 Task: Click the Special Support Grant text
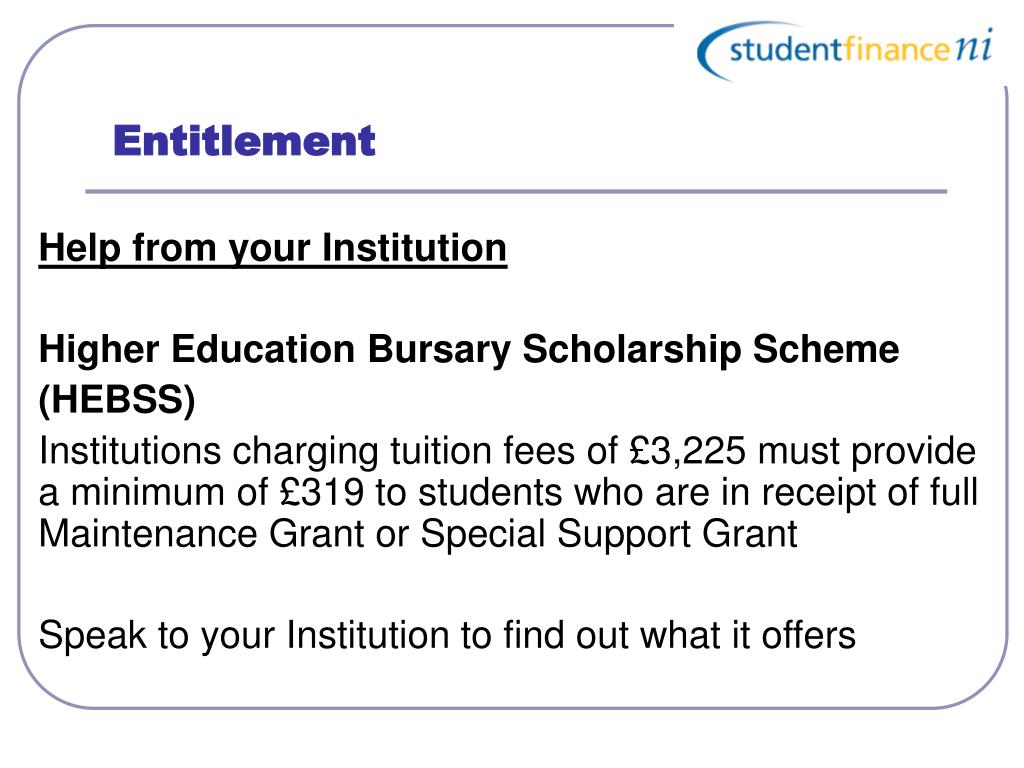609,534
